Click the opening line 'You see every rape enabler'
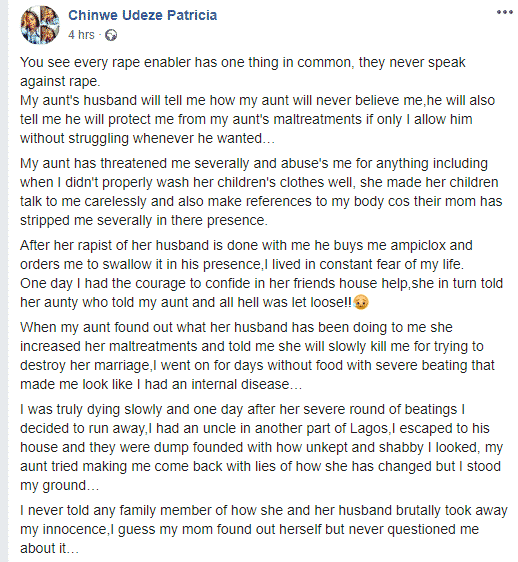This screenshot has height=562, width=518. (243, 62)
